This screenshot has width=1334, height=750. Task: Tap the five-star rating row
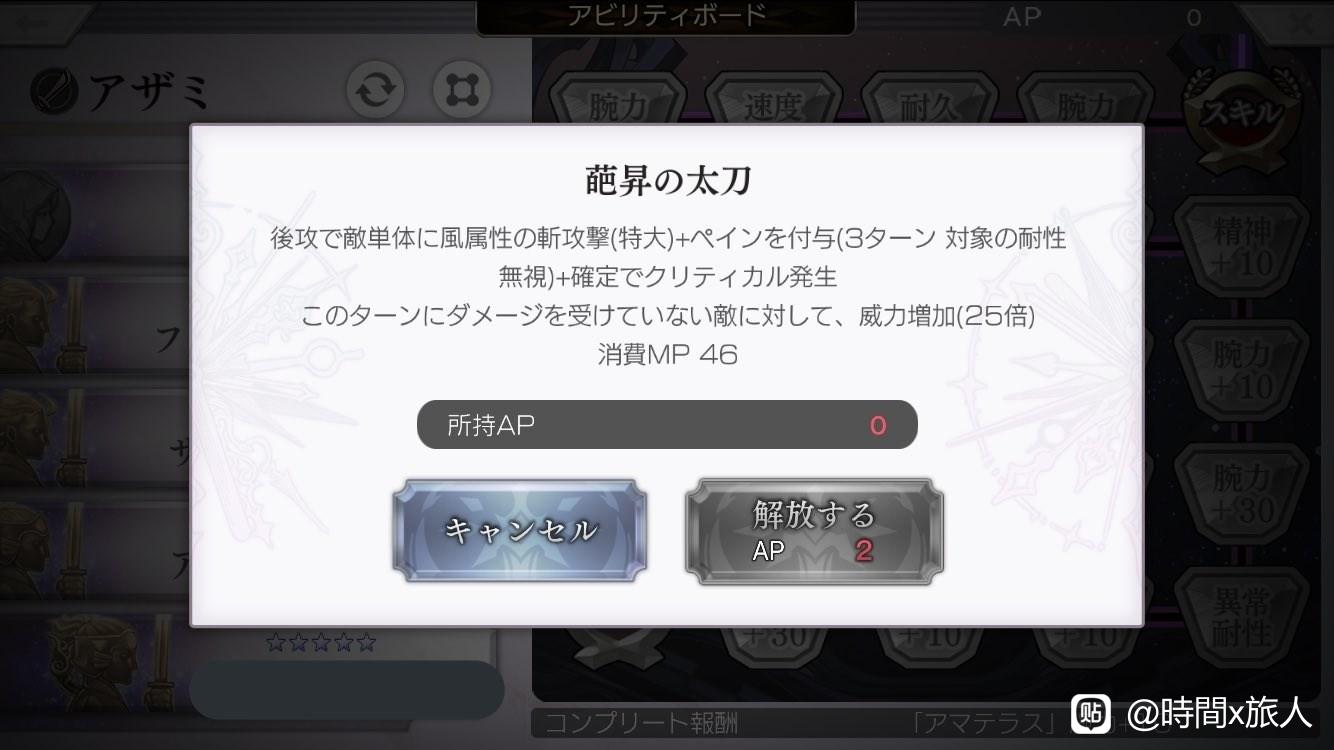pos(320,642)
